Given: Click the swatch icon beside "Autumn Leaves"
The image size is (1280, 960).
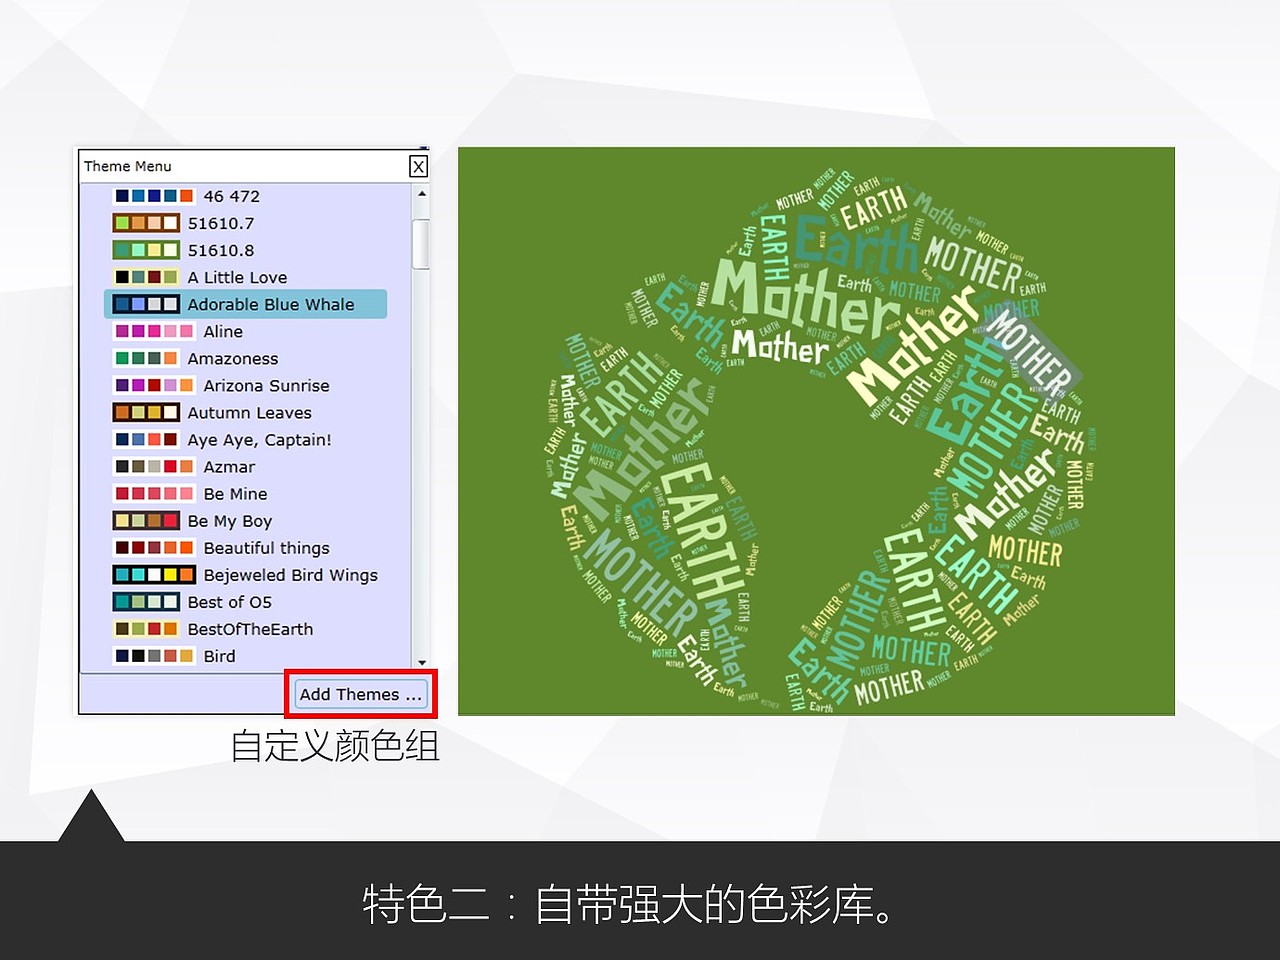Looking at the screenshot, I should (x=146, y=412).
